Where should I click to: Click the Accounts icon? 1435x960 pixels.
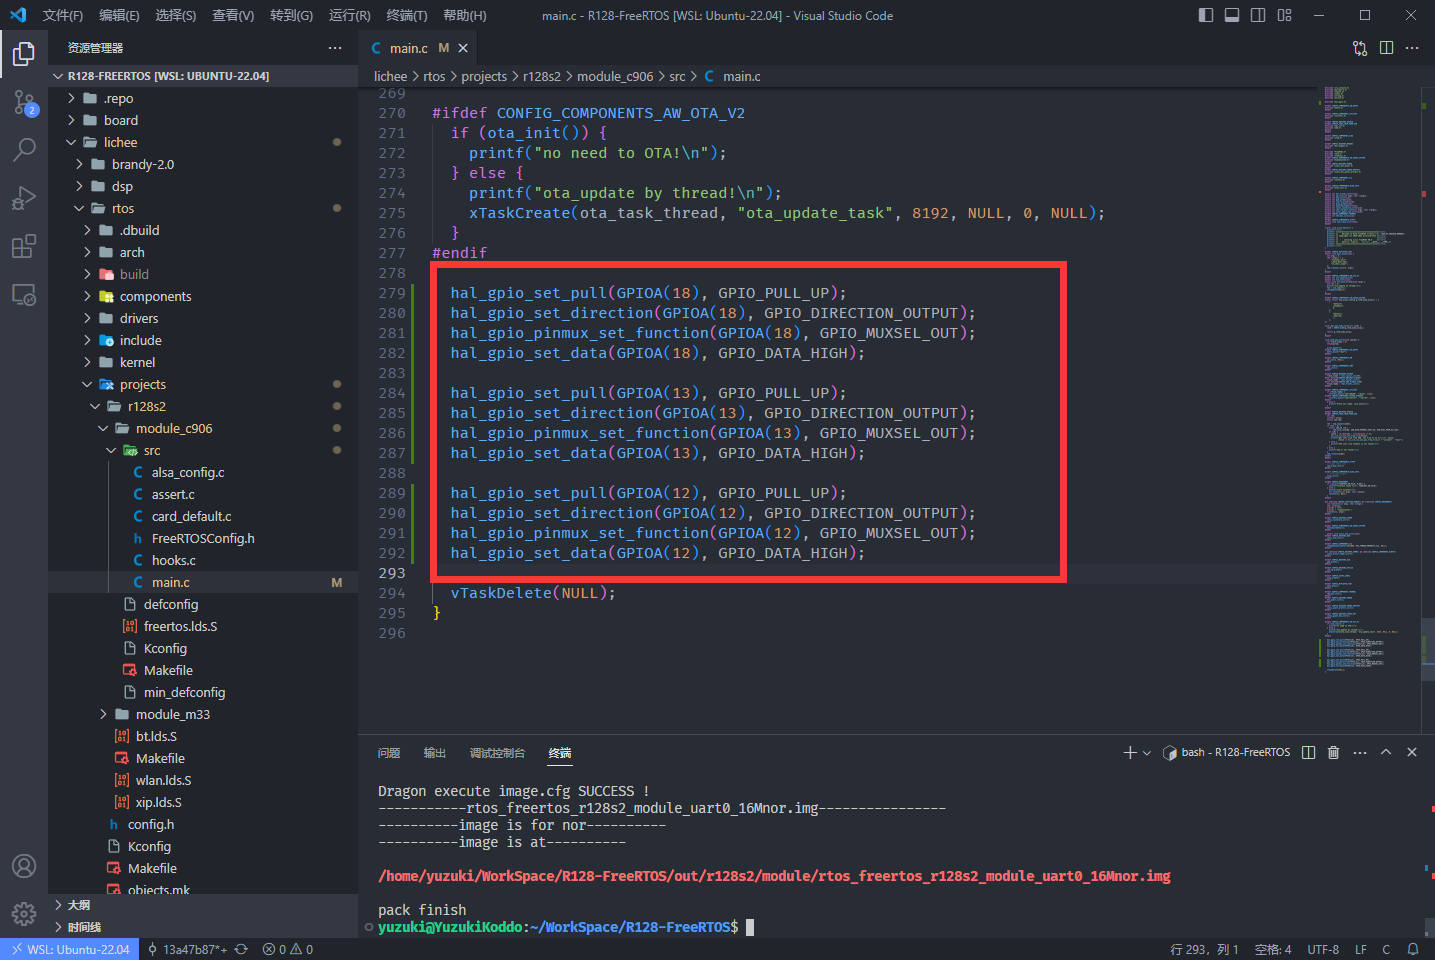[x=24, y=866]
